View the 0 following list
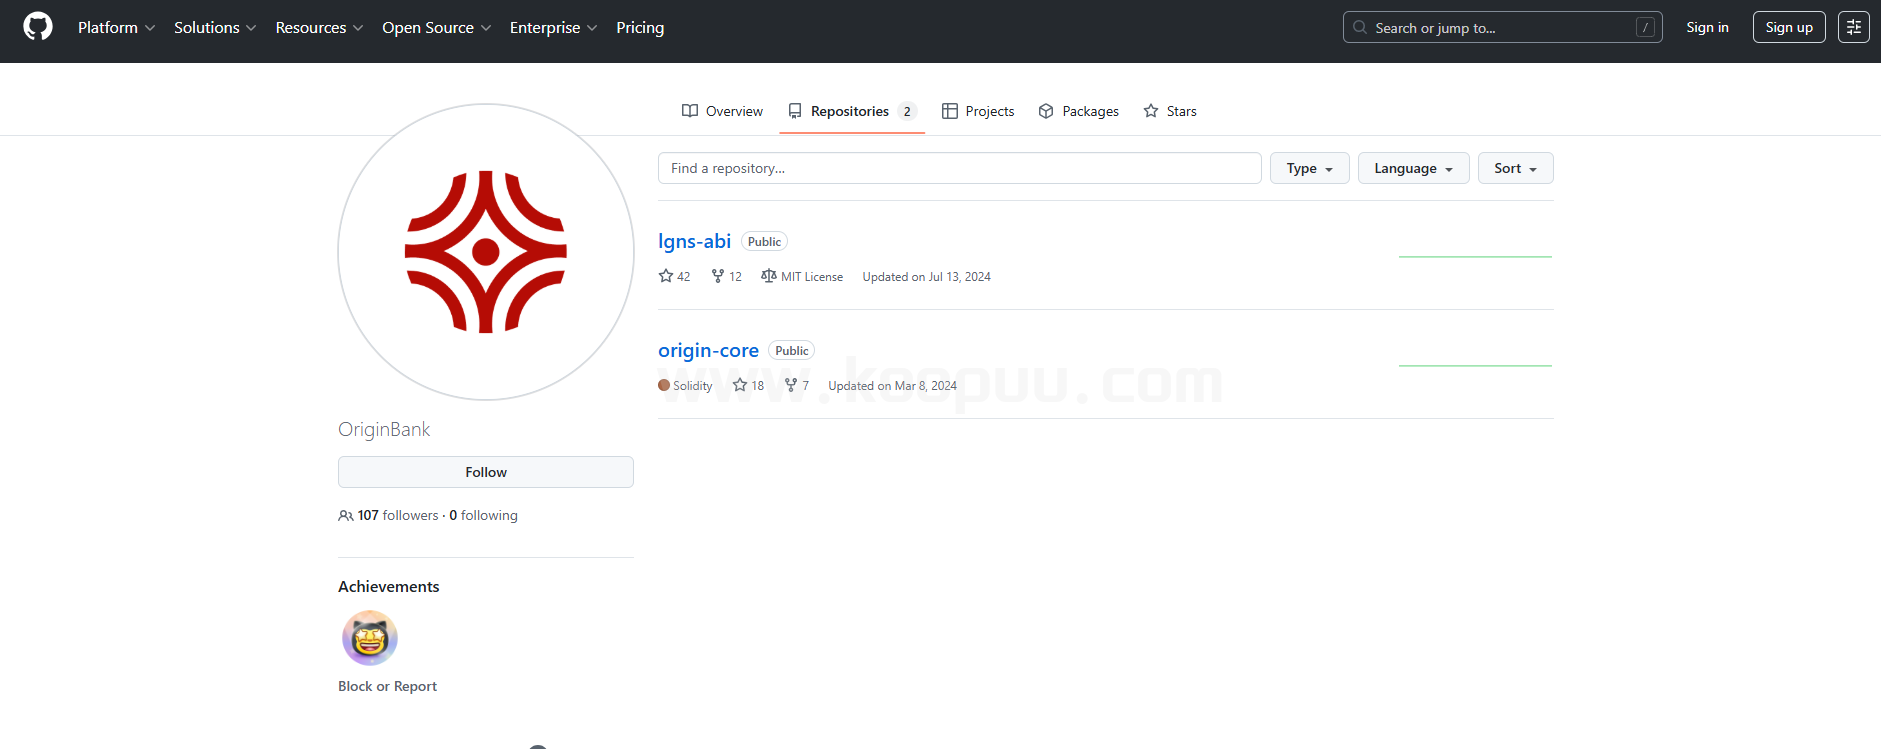 483,516
